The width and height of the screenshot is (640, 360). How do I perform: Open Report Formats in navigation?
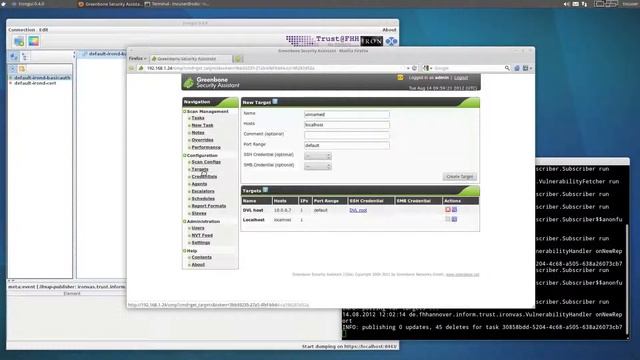[209, 206]
